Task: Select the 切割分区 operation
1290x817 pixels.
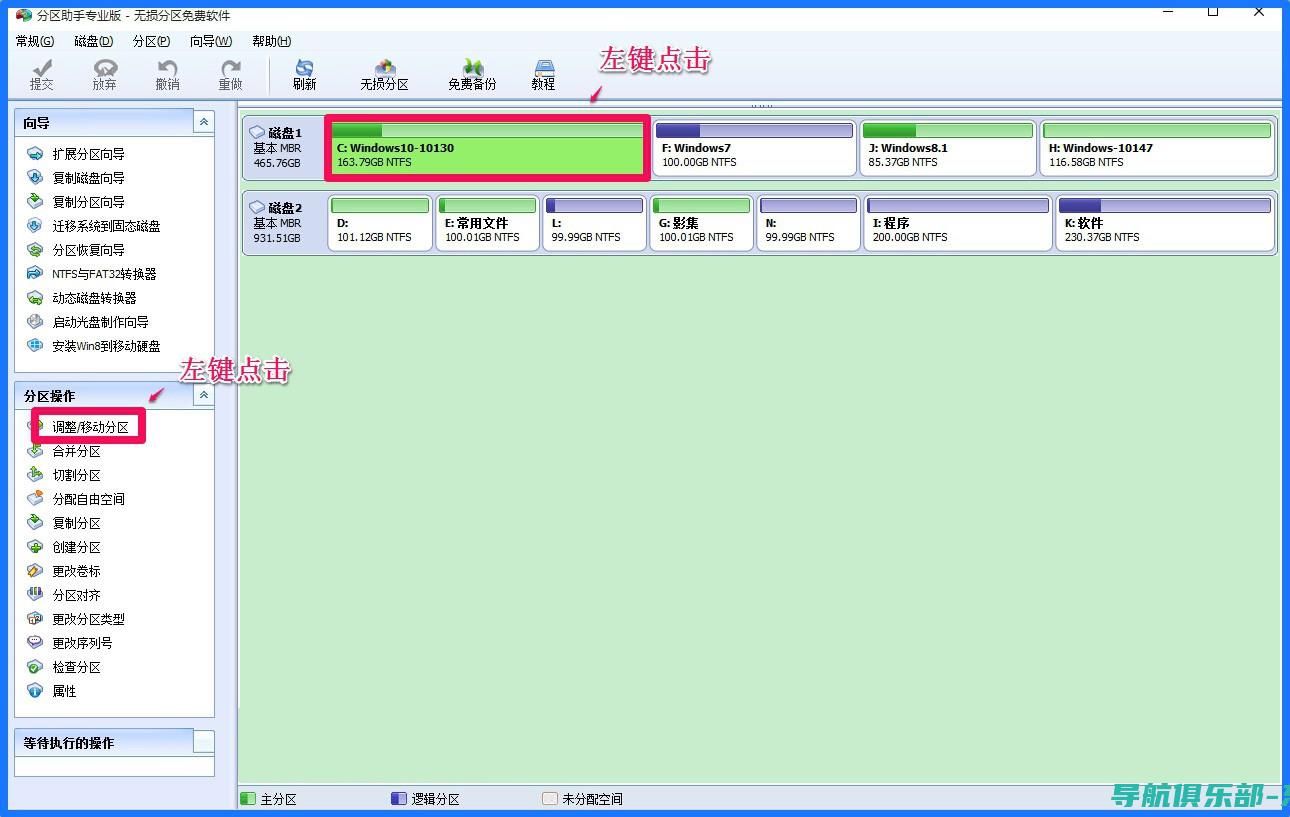Action: [x=64, y=475]
